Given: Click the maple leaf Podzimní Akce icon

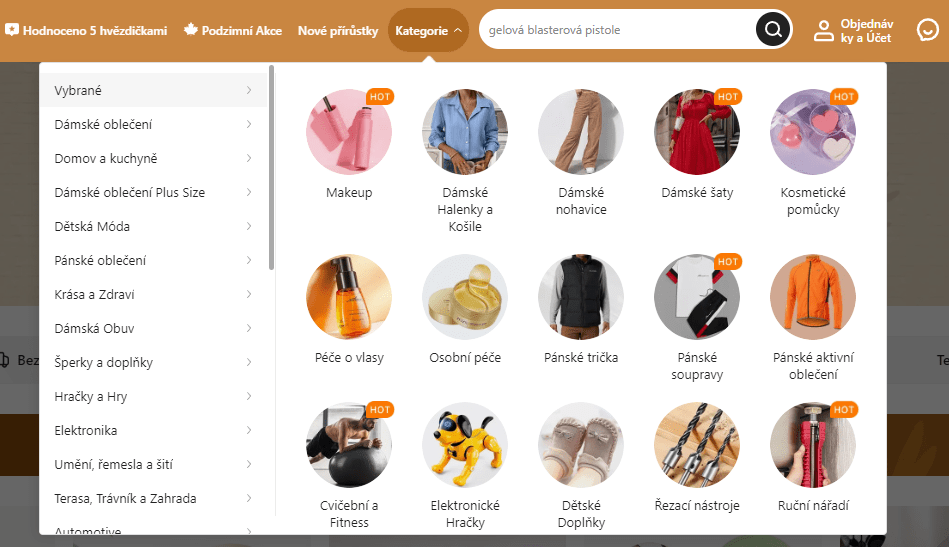Looking at the screenshot, I should coord(191,30).
